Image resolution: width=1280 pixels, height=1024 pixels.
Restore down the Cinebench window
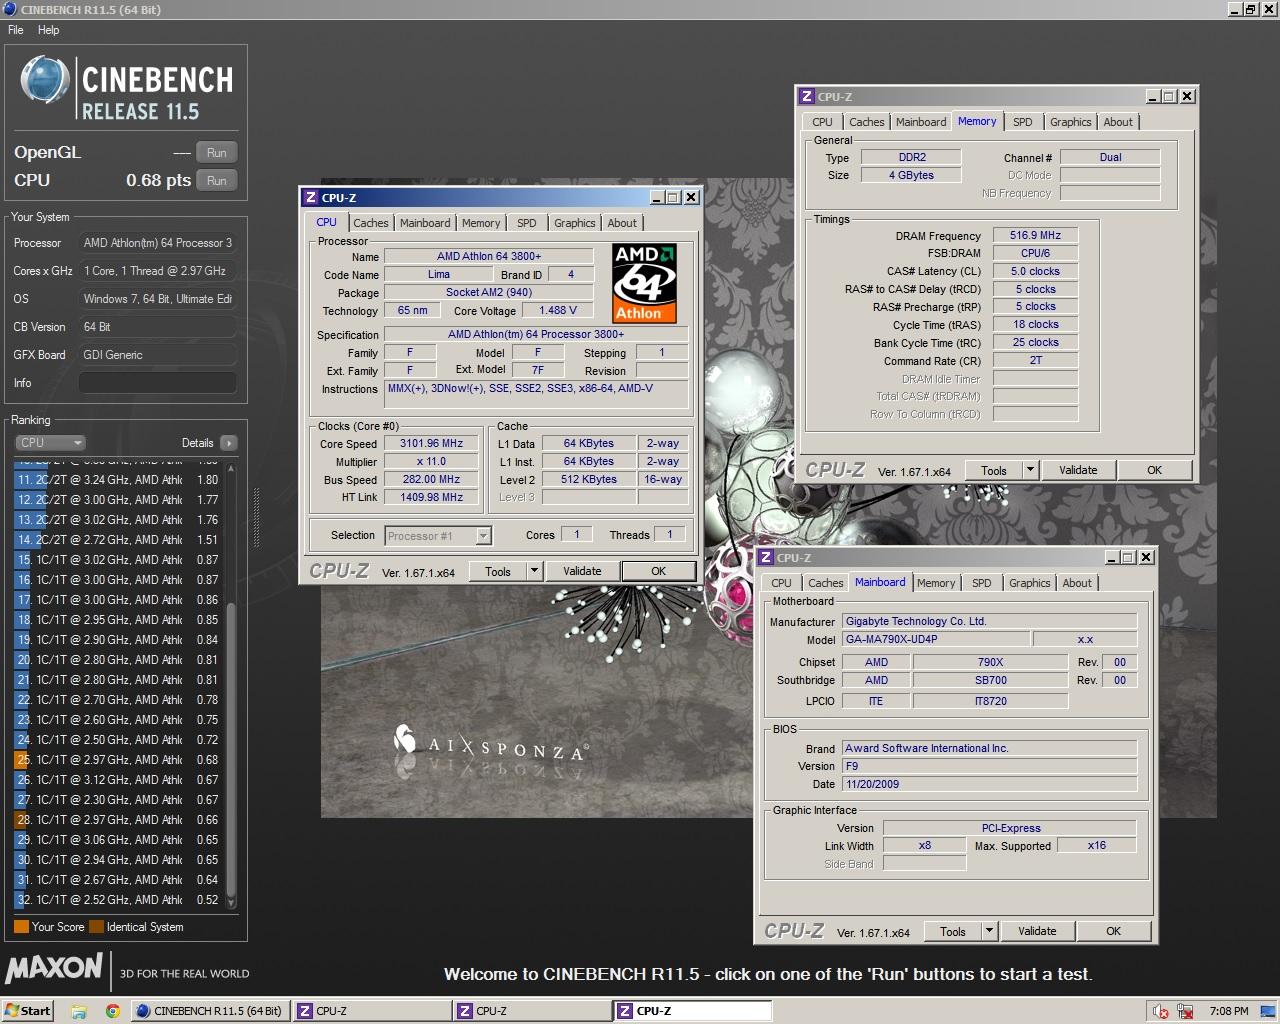1250,9
